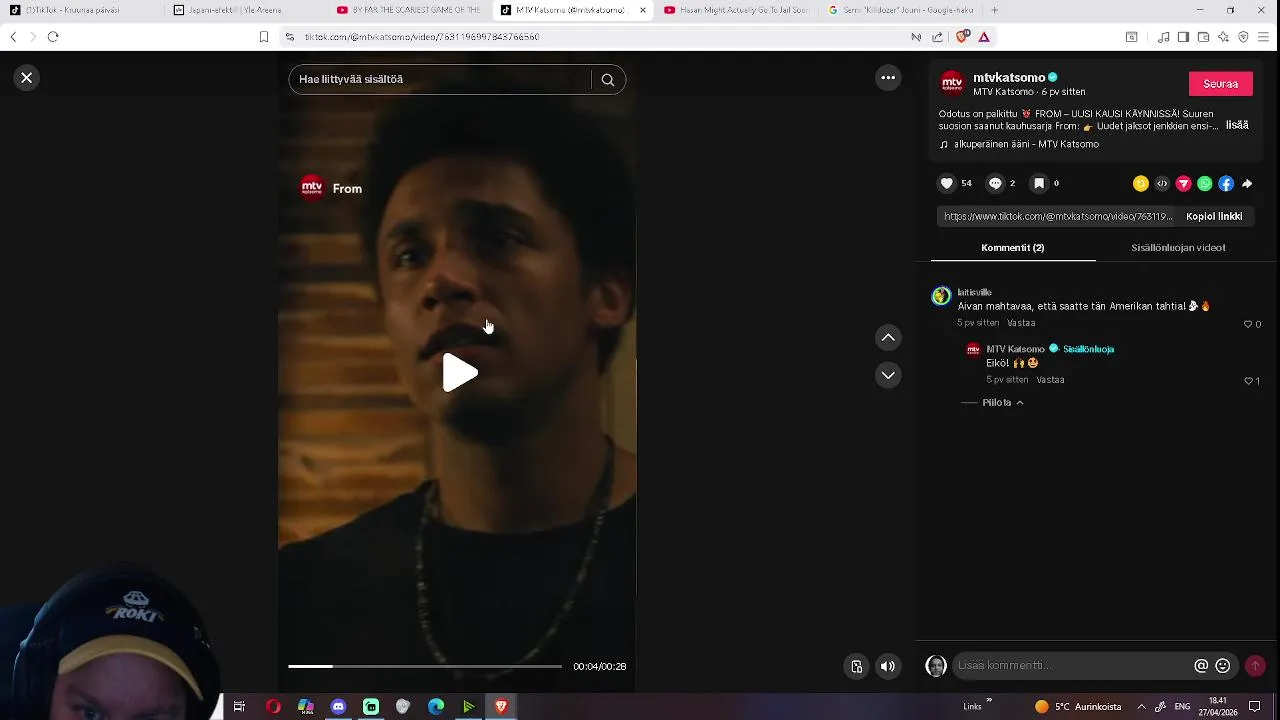The height and width of the screenshot is (720, 1280).
Task: Share the video to WhatsApp
Action: 1205,184
